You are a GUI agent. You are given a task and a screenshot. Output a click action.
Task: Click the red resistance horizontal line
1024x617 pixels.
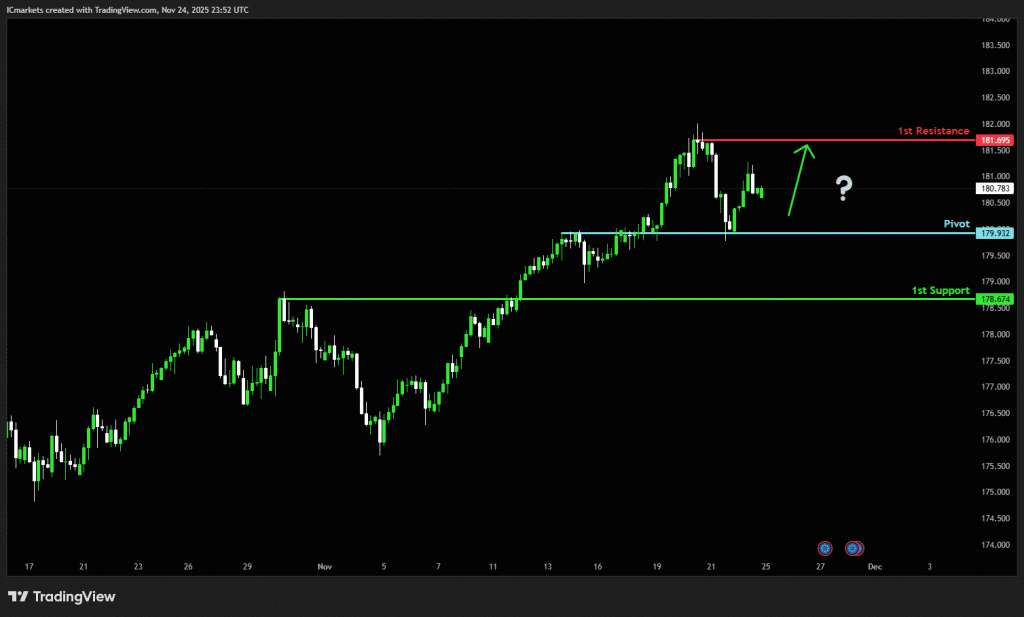pyautogui.click(x=850, y=140)
